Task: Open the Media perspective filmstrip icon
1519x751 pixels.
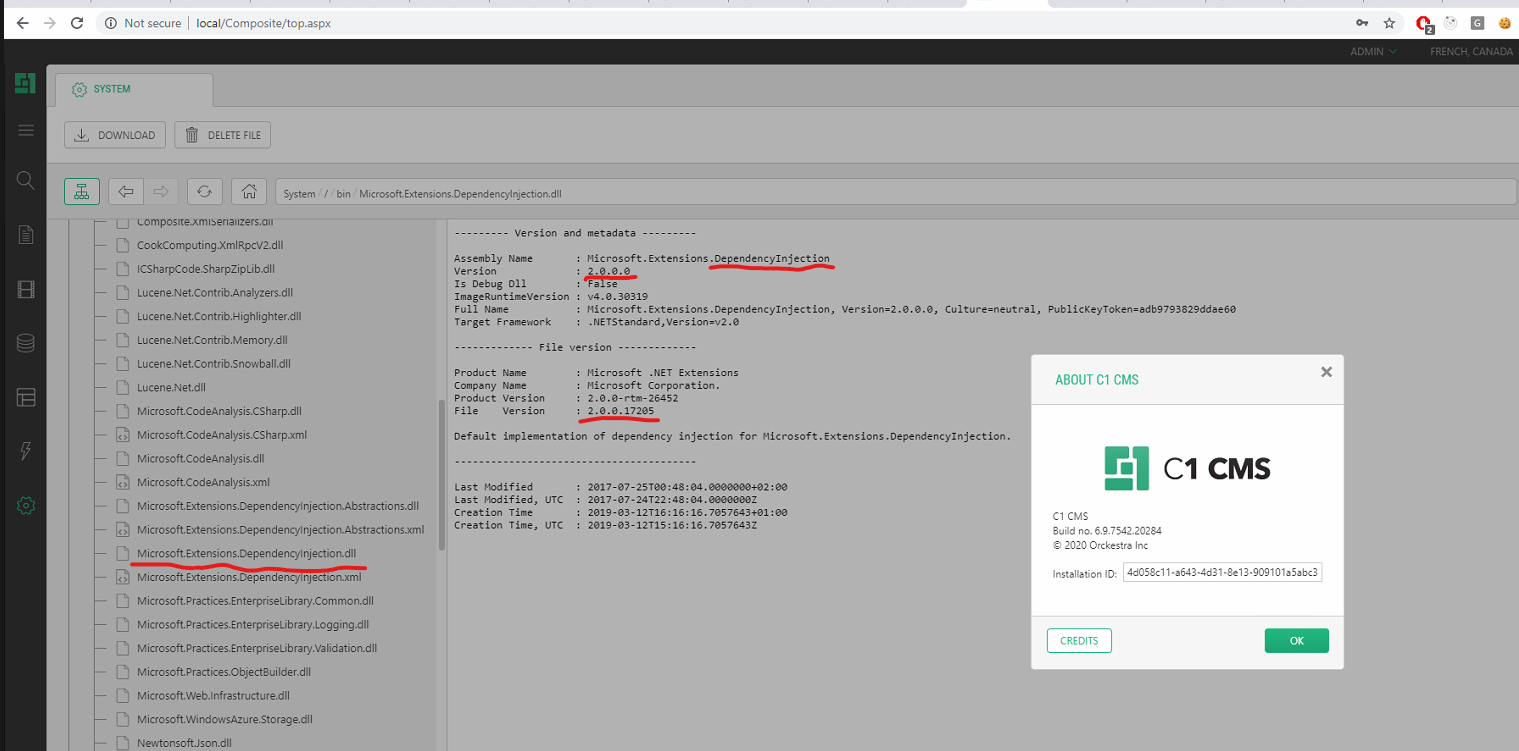Action: [25, 289]
